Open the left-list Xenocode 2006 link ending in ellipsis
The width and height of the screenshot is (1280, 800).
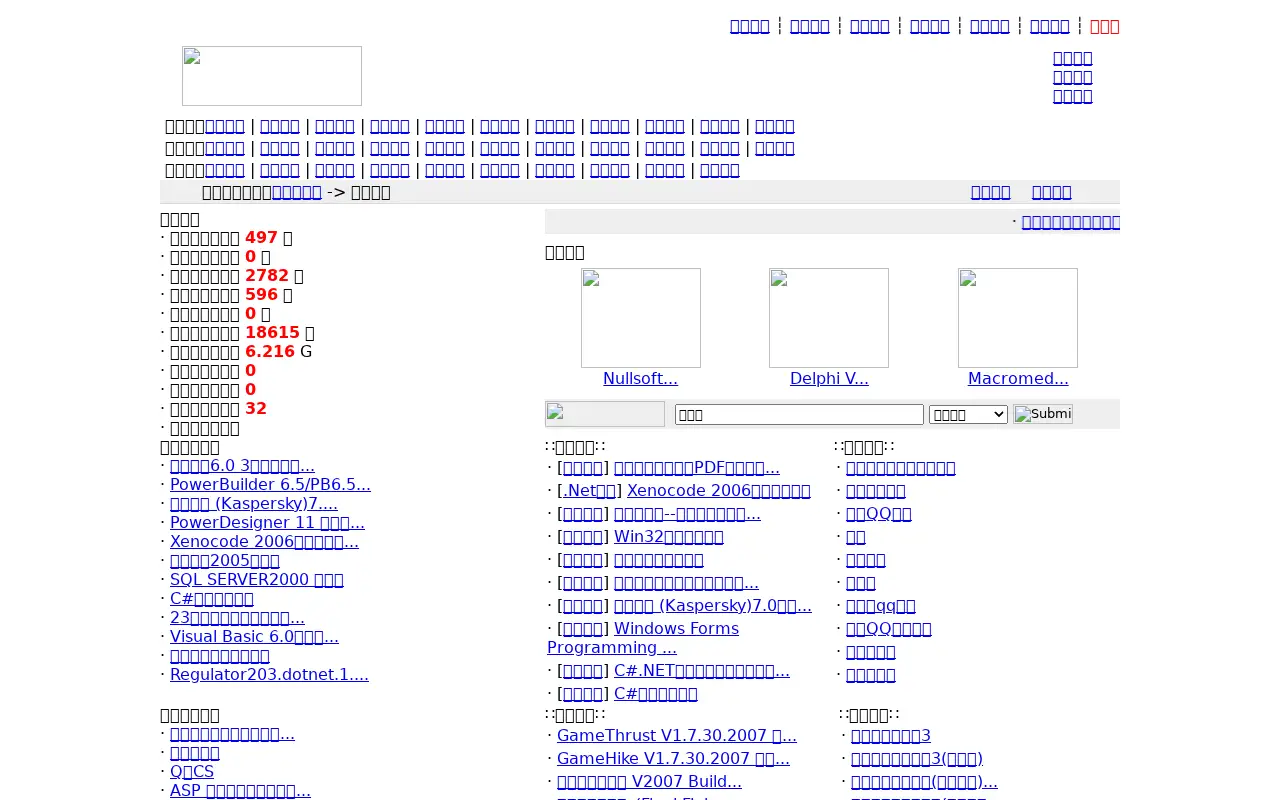(x=264, y=541)
